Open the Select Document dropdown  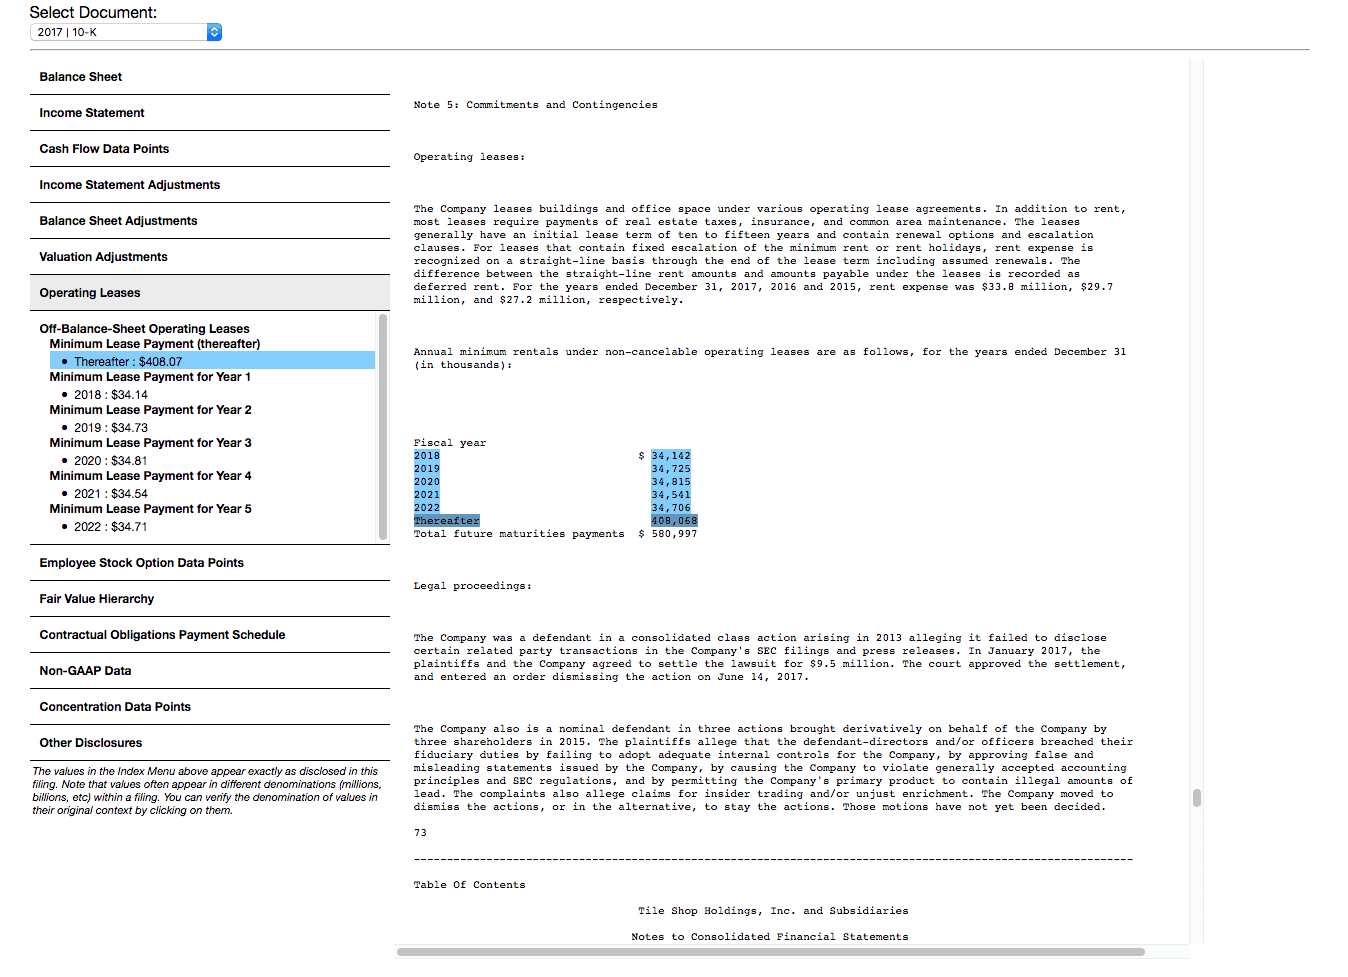[125, 32]
